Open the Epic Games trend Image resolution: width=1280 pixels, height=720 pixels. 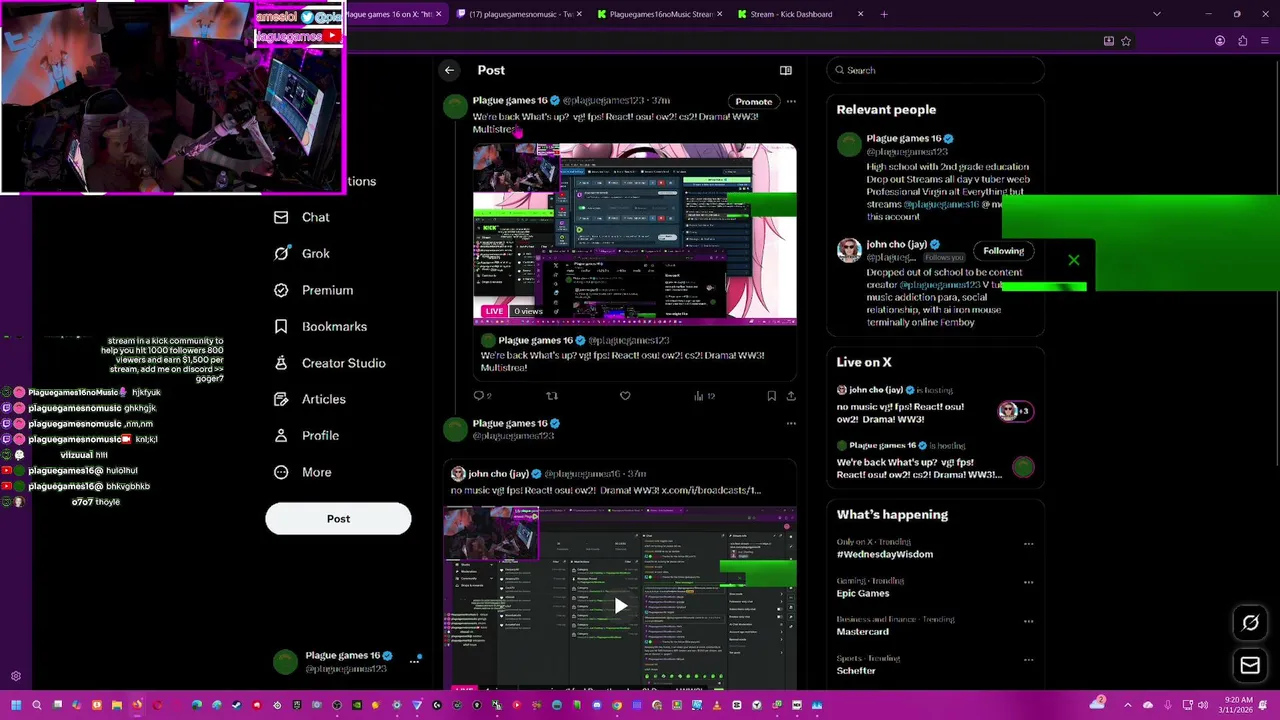pos(863,593)
